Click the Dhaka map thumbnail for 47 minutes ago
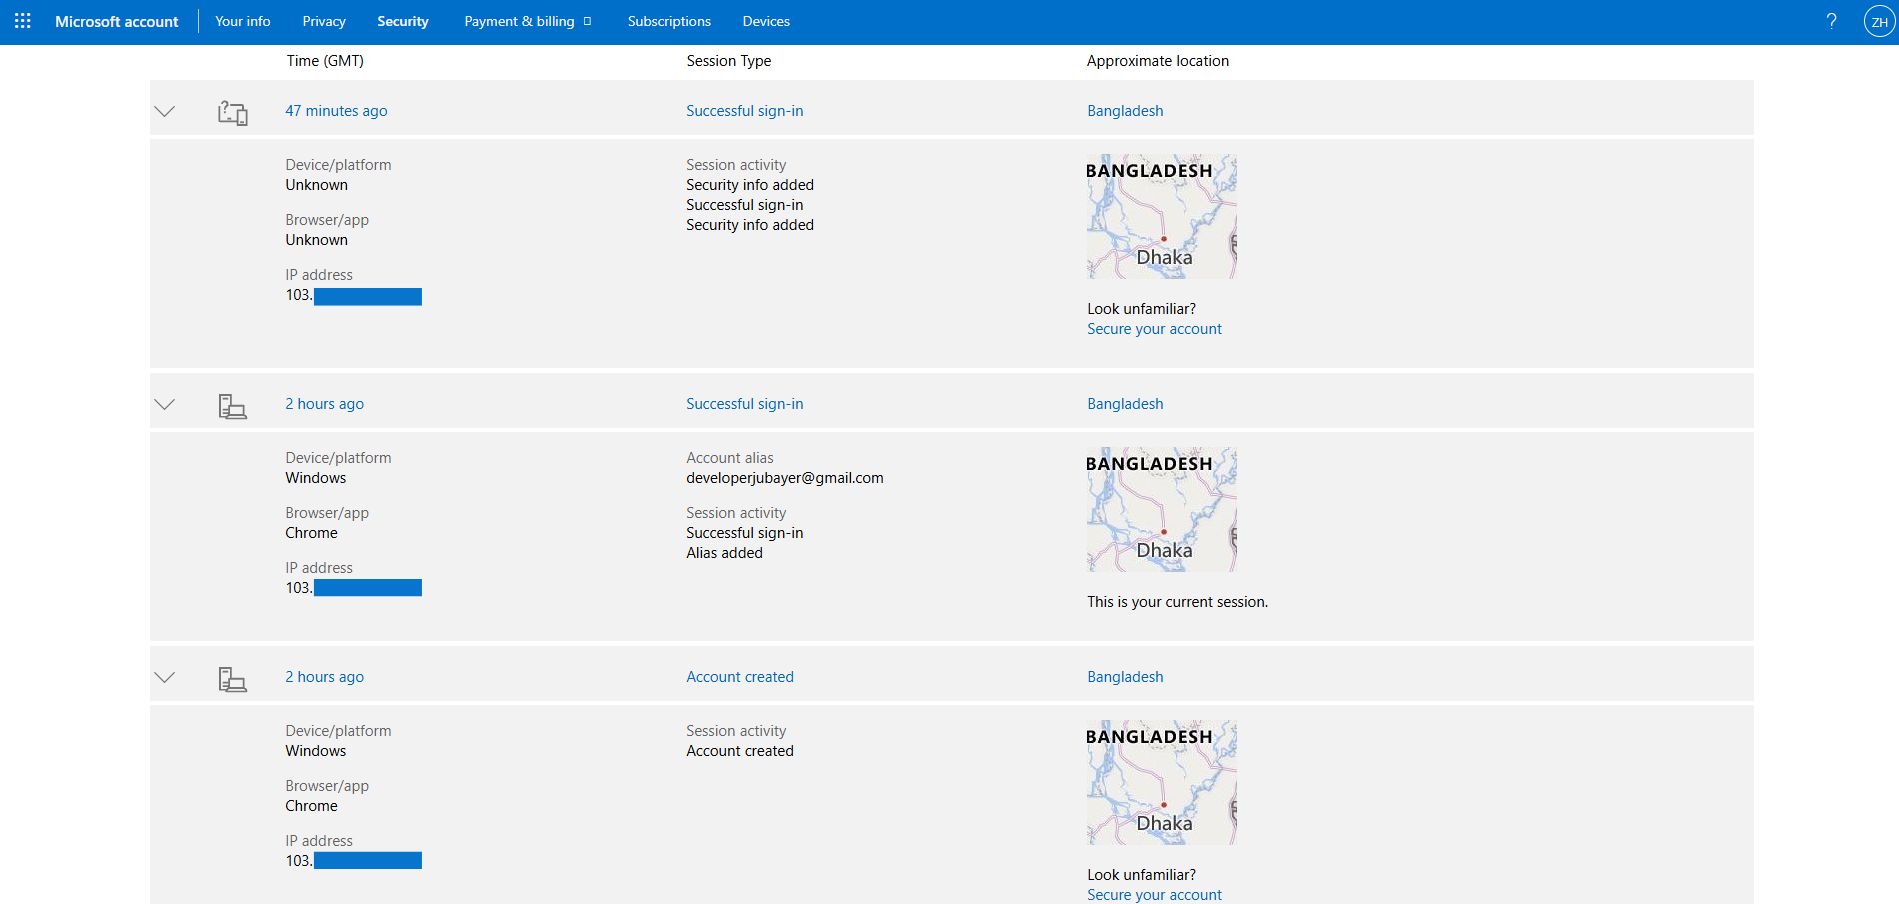Viewport: 1899px width, 904px height. coord(1162,216)
